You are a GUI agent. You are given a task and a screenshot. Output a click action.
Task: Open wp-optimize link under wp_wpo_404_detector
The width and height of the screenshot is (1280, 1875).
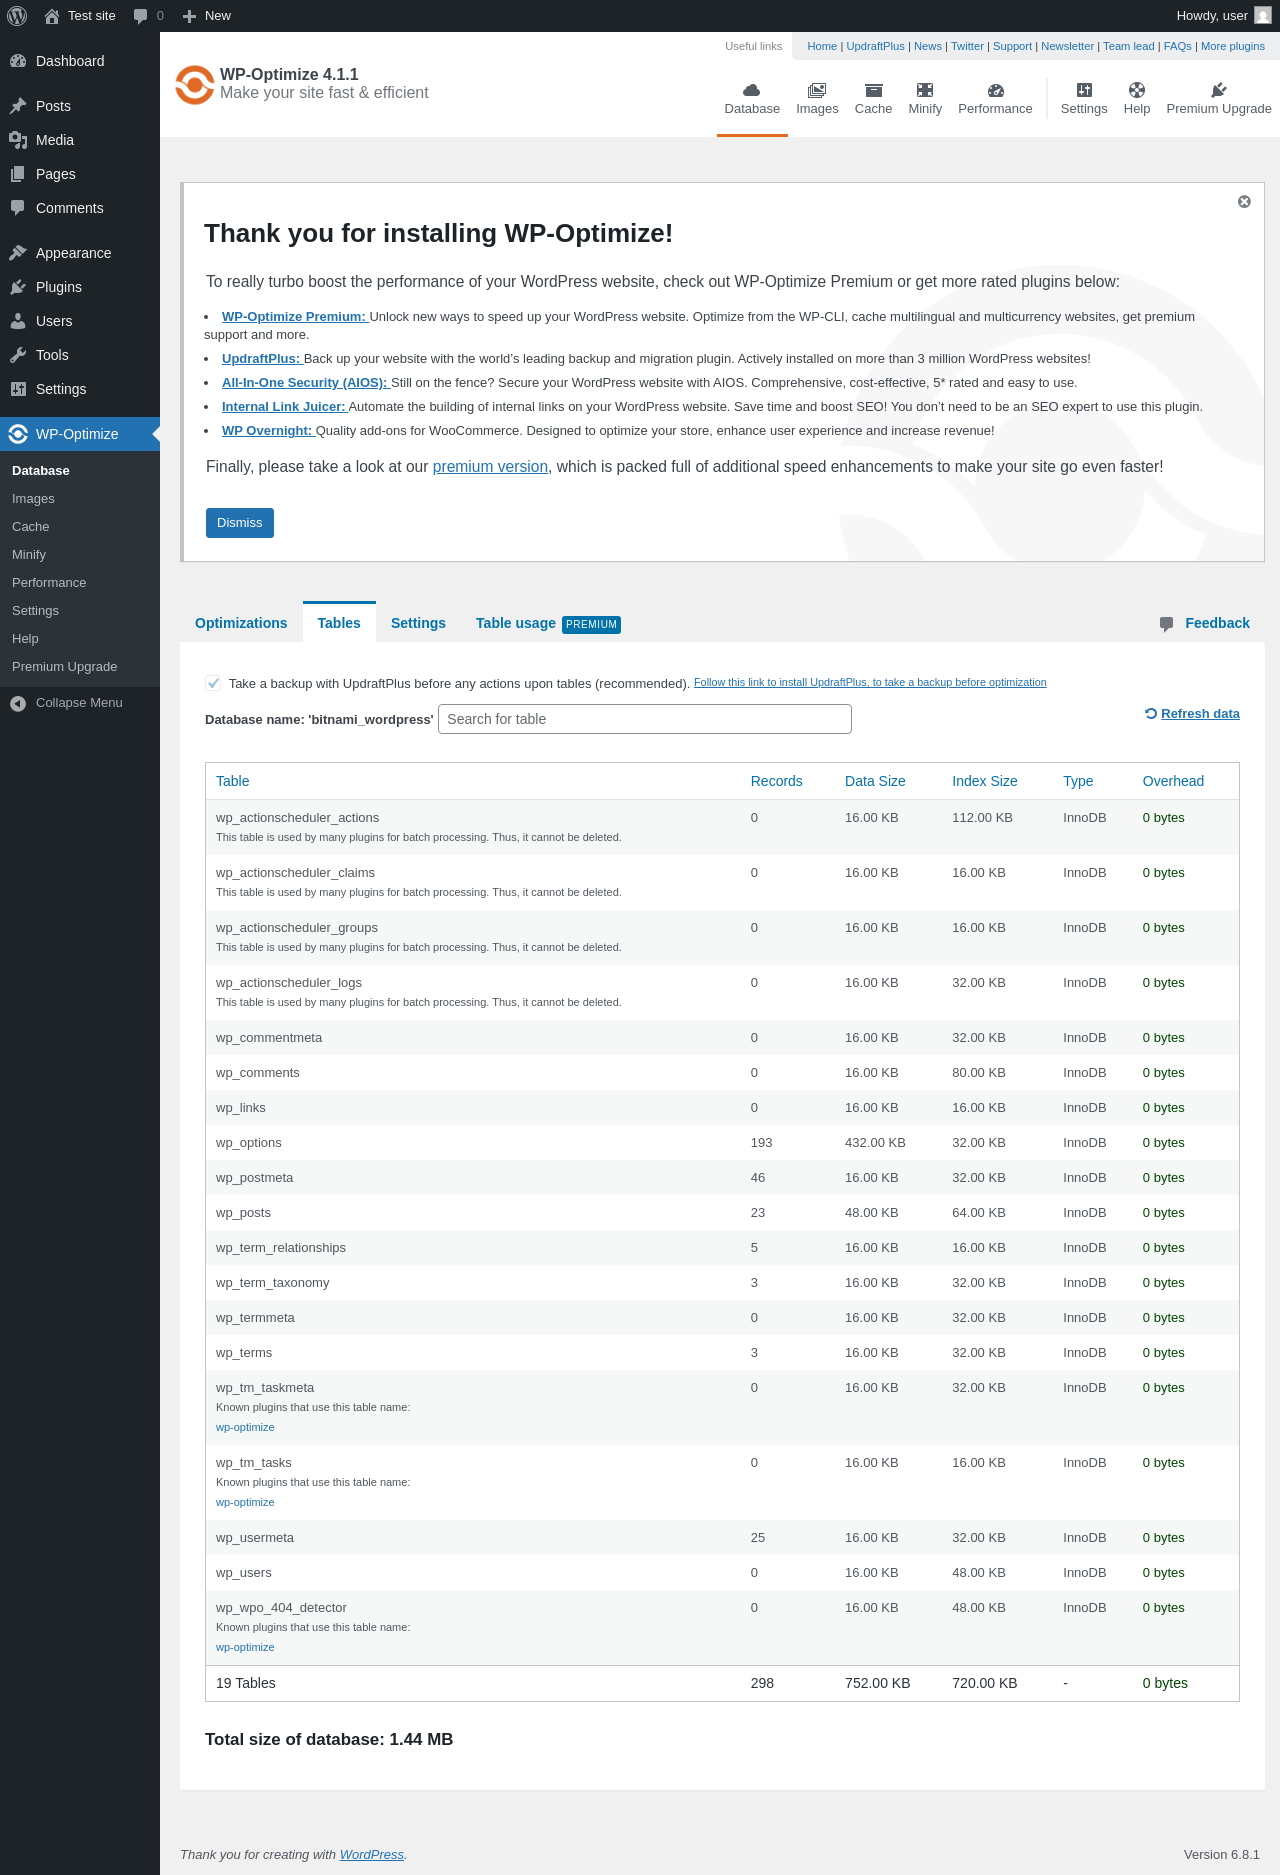(x=245, y=1647)
